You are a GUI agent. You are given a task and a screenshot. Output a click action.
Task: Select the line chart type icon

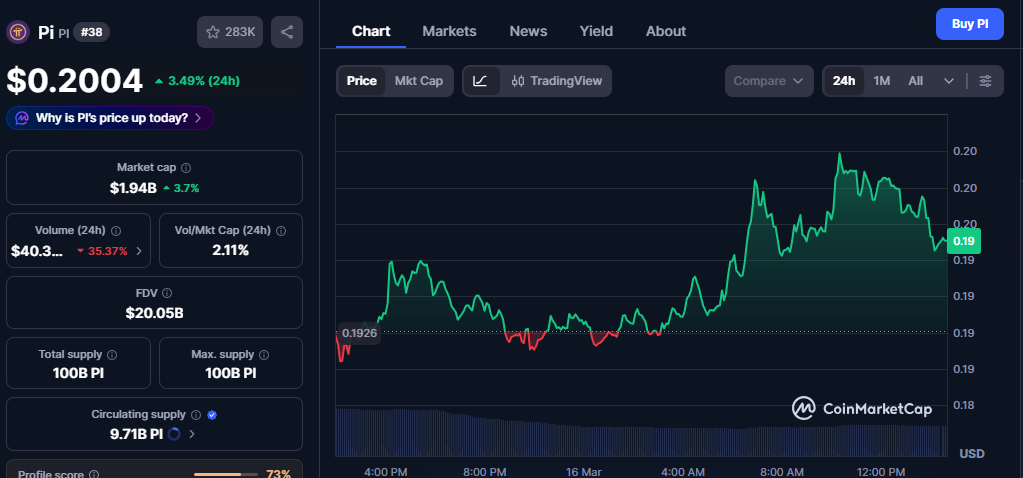[x=481, y=81]
